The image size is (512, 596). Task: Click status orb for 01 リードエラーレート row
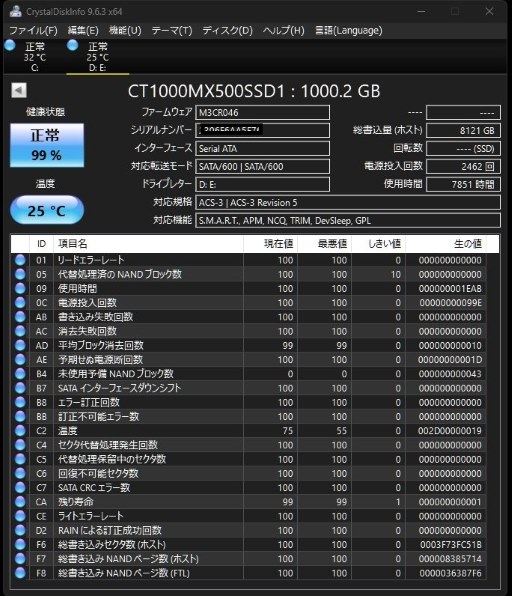point(20,260)
